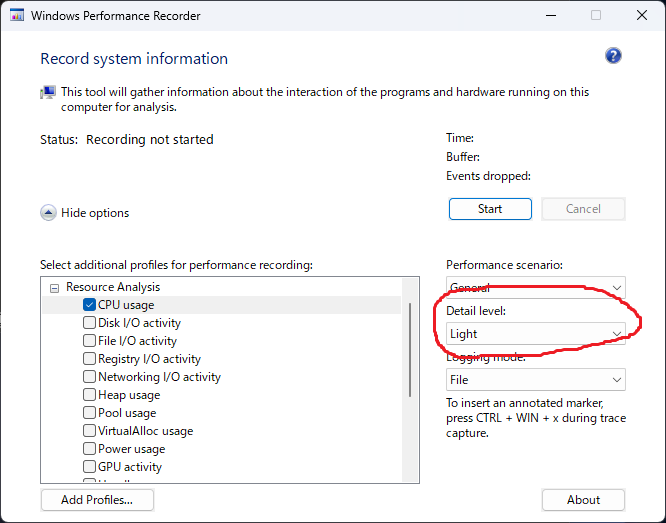The image size is (666, 523).
Task: Click the Add Profiles... button
Action: pyautogui.click(x=97, y=500)
